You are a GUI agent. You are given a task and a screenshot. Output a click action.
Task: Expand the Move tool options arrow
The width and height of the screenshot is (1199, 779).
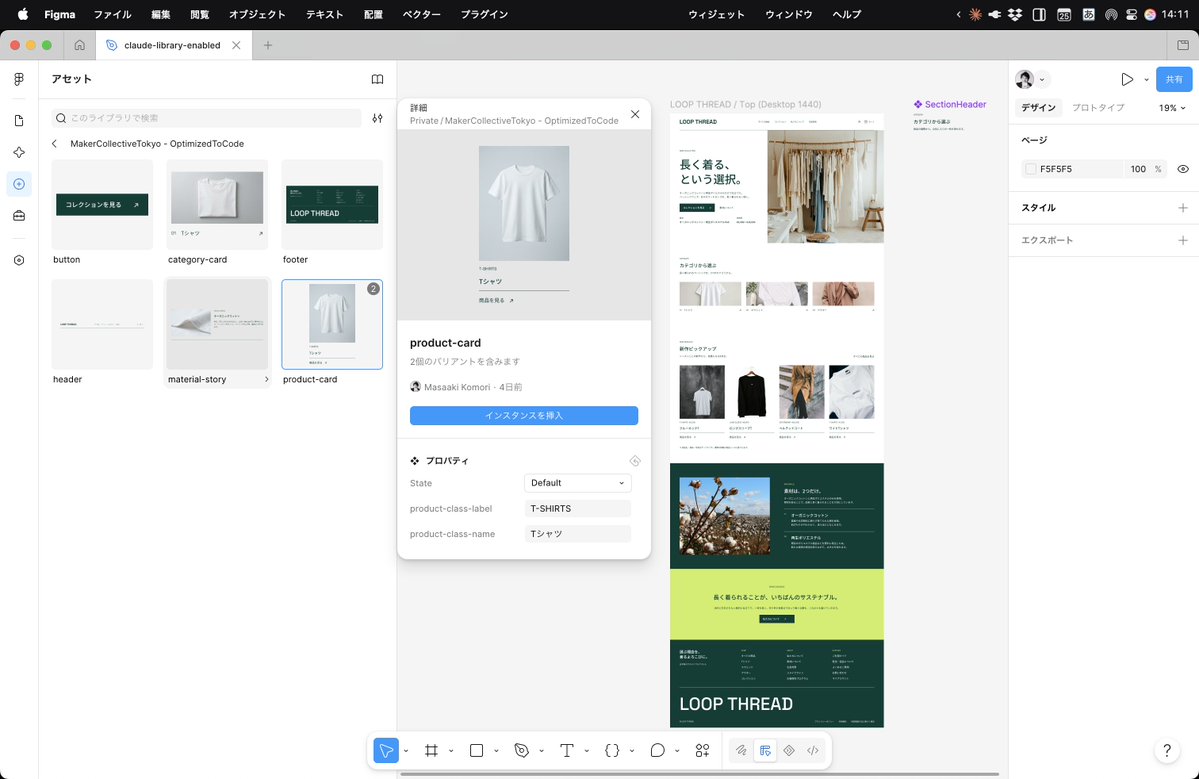pos(406,751)
